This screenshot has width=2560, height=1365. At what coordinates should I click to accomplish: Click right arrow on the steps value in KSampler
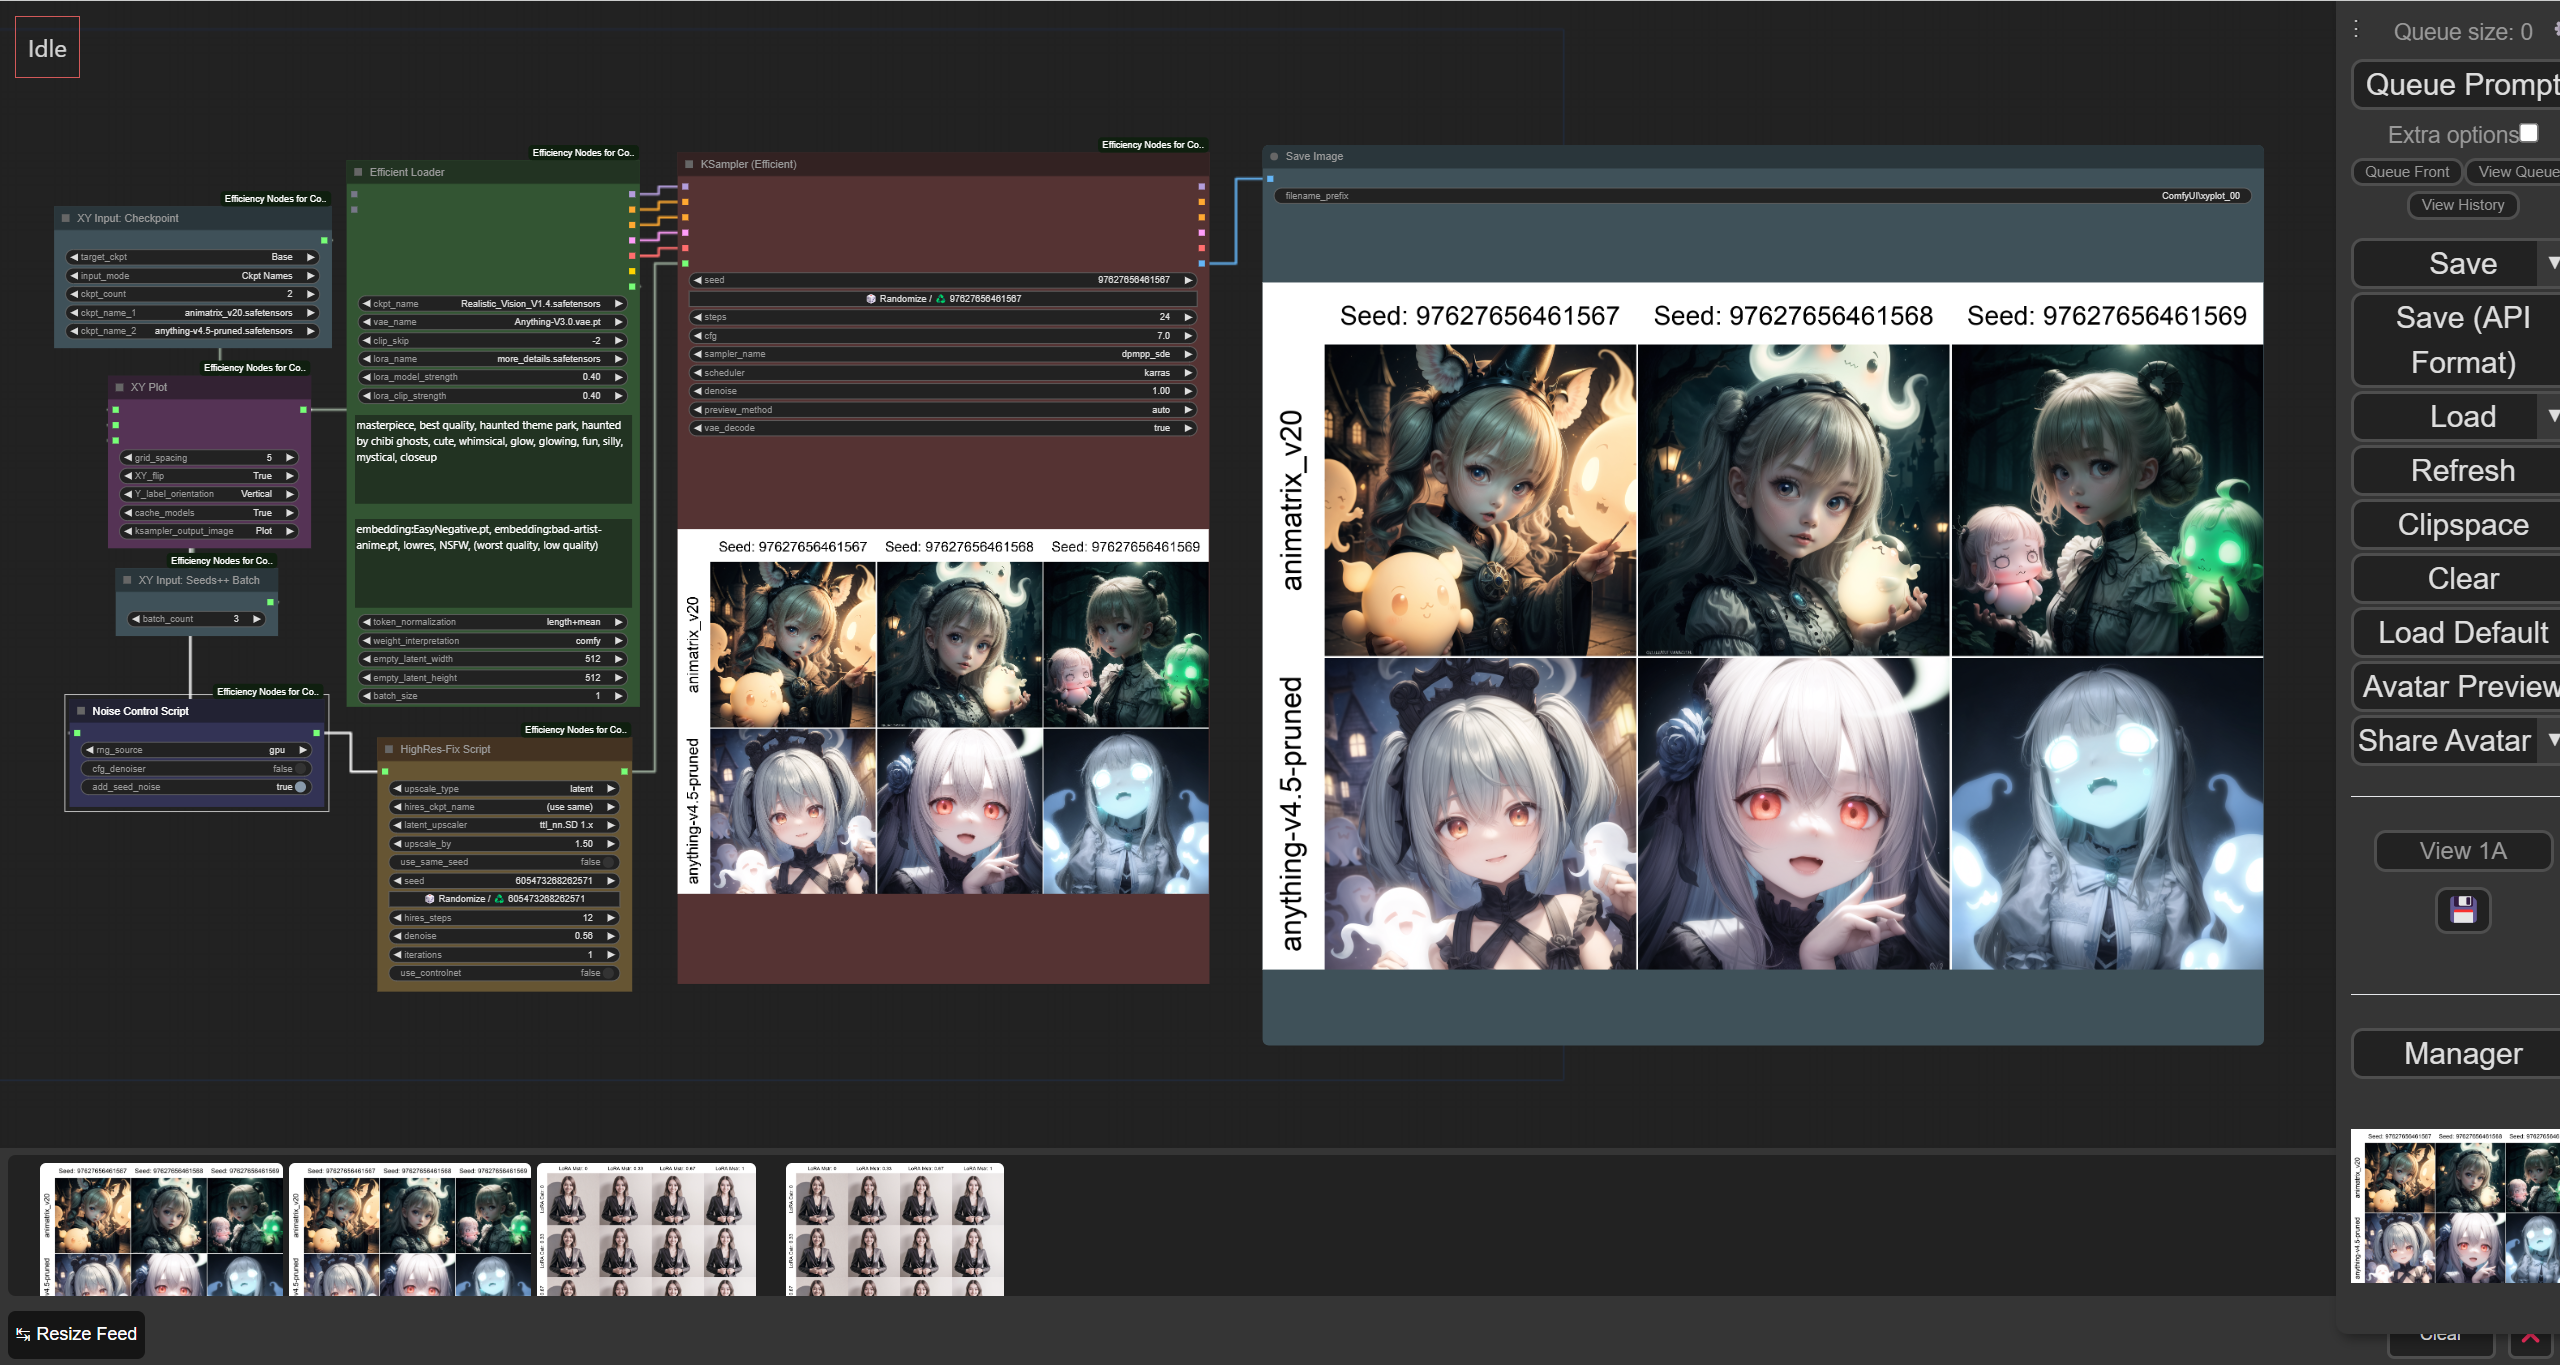tap(1188, 317)
